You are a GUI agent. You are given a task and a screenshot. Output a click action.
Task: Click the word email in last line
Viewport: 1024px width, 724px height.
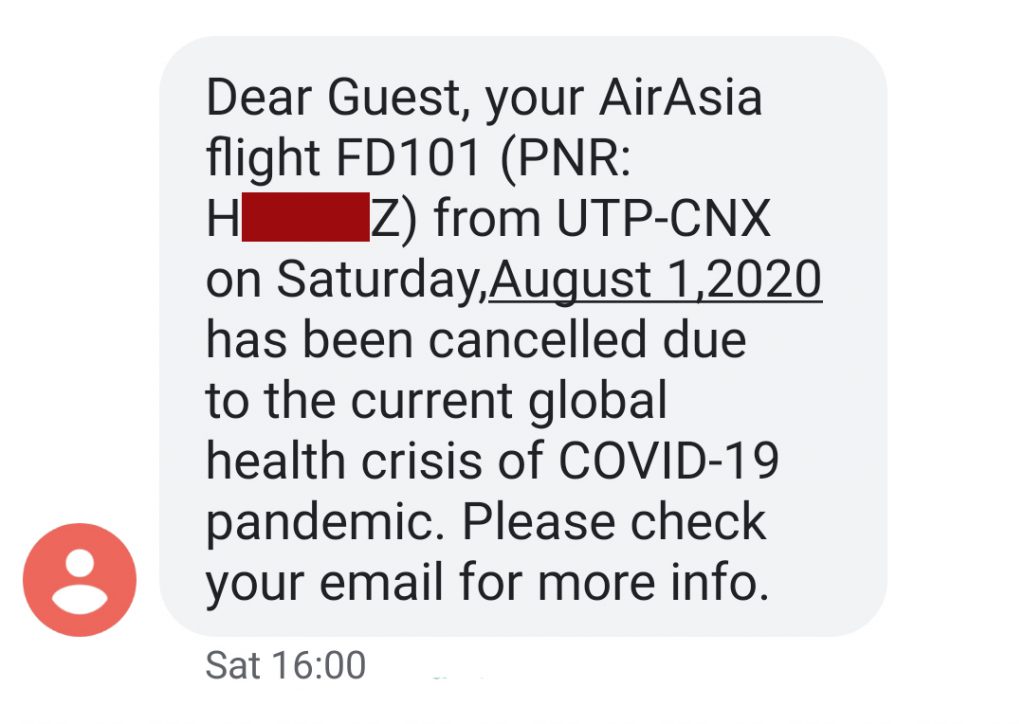[381, 581]
